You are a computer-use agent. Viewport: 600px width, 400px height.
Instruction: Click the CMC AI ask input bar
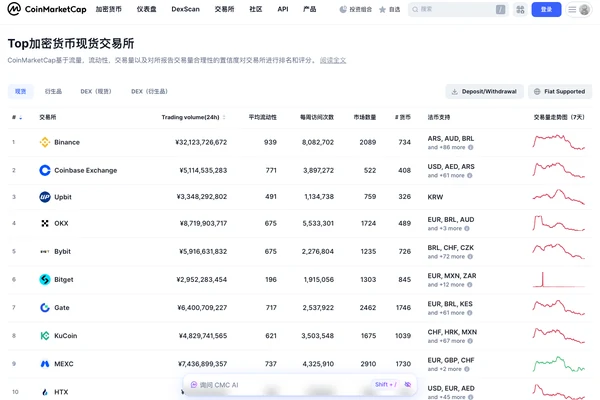point(300,385)
